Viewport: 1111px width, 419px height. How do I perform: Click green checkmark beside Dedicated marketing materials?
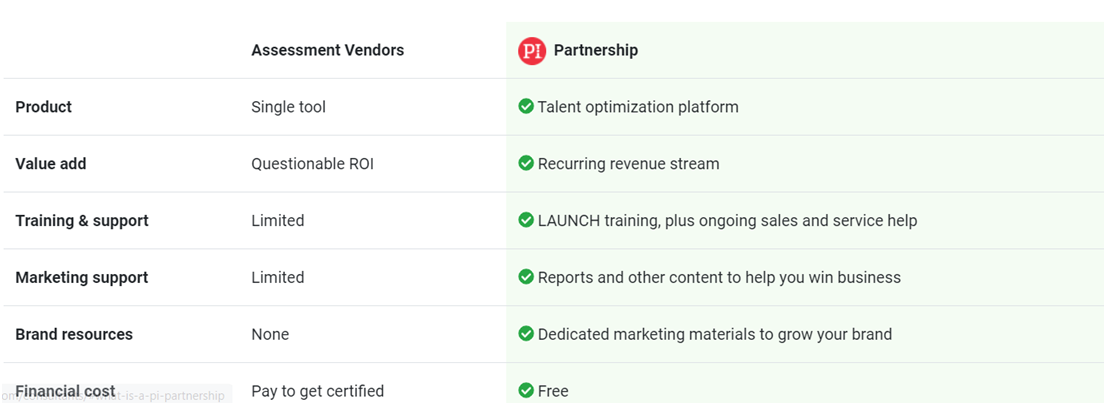tap(526, 333)
